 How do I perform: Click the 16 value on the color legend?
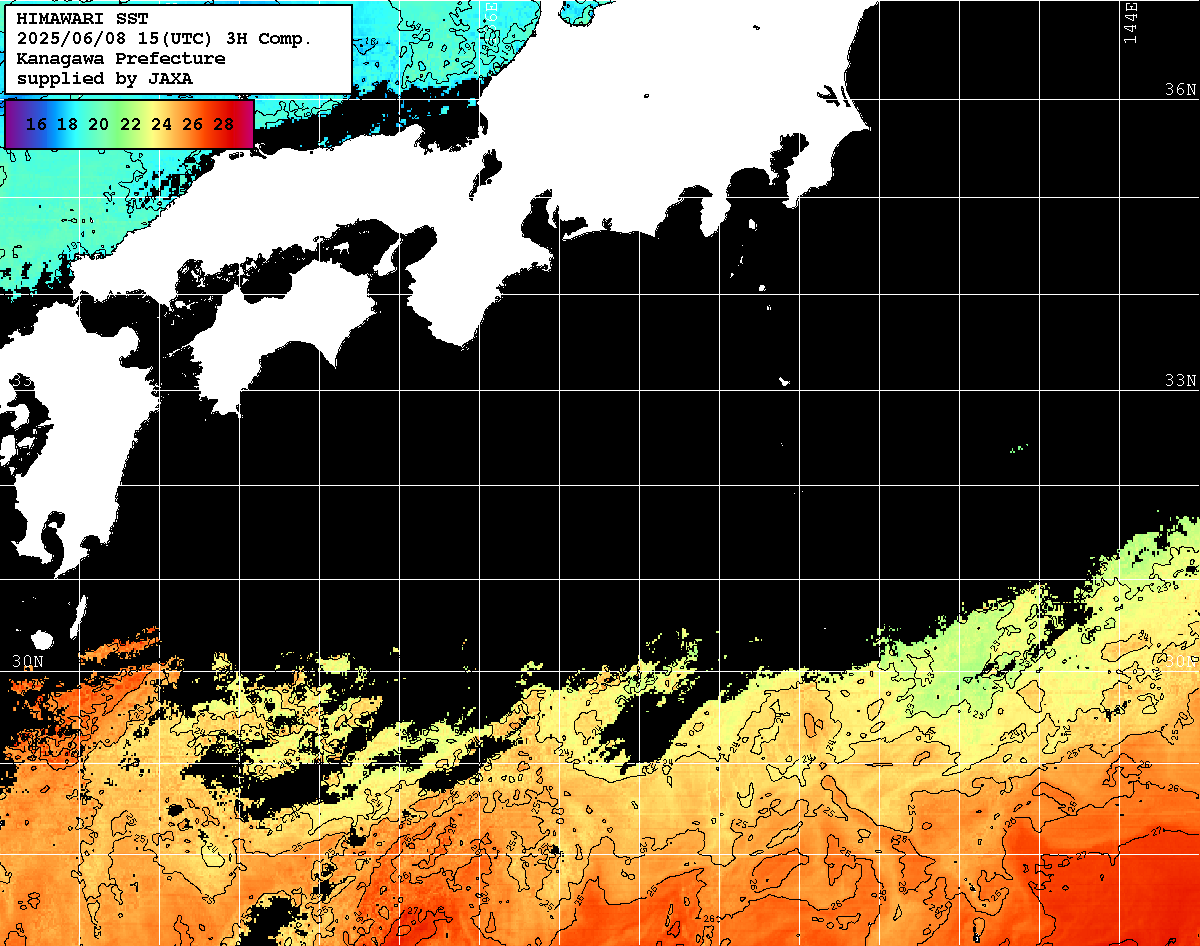click(36, 124)
